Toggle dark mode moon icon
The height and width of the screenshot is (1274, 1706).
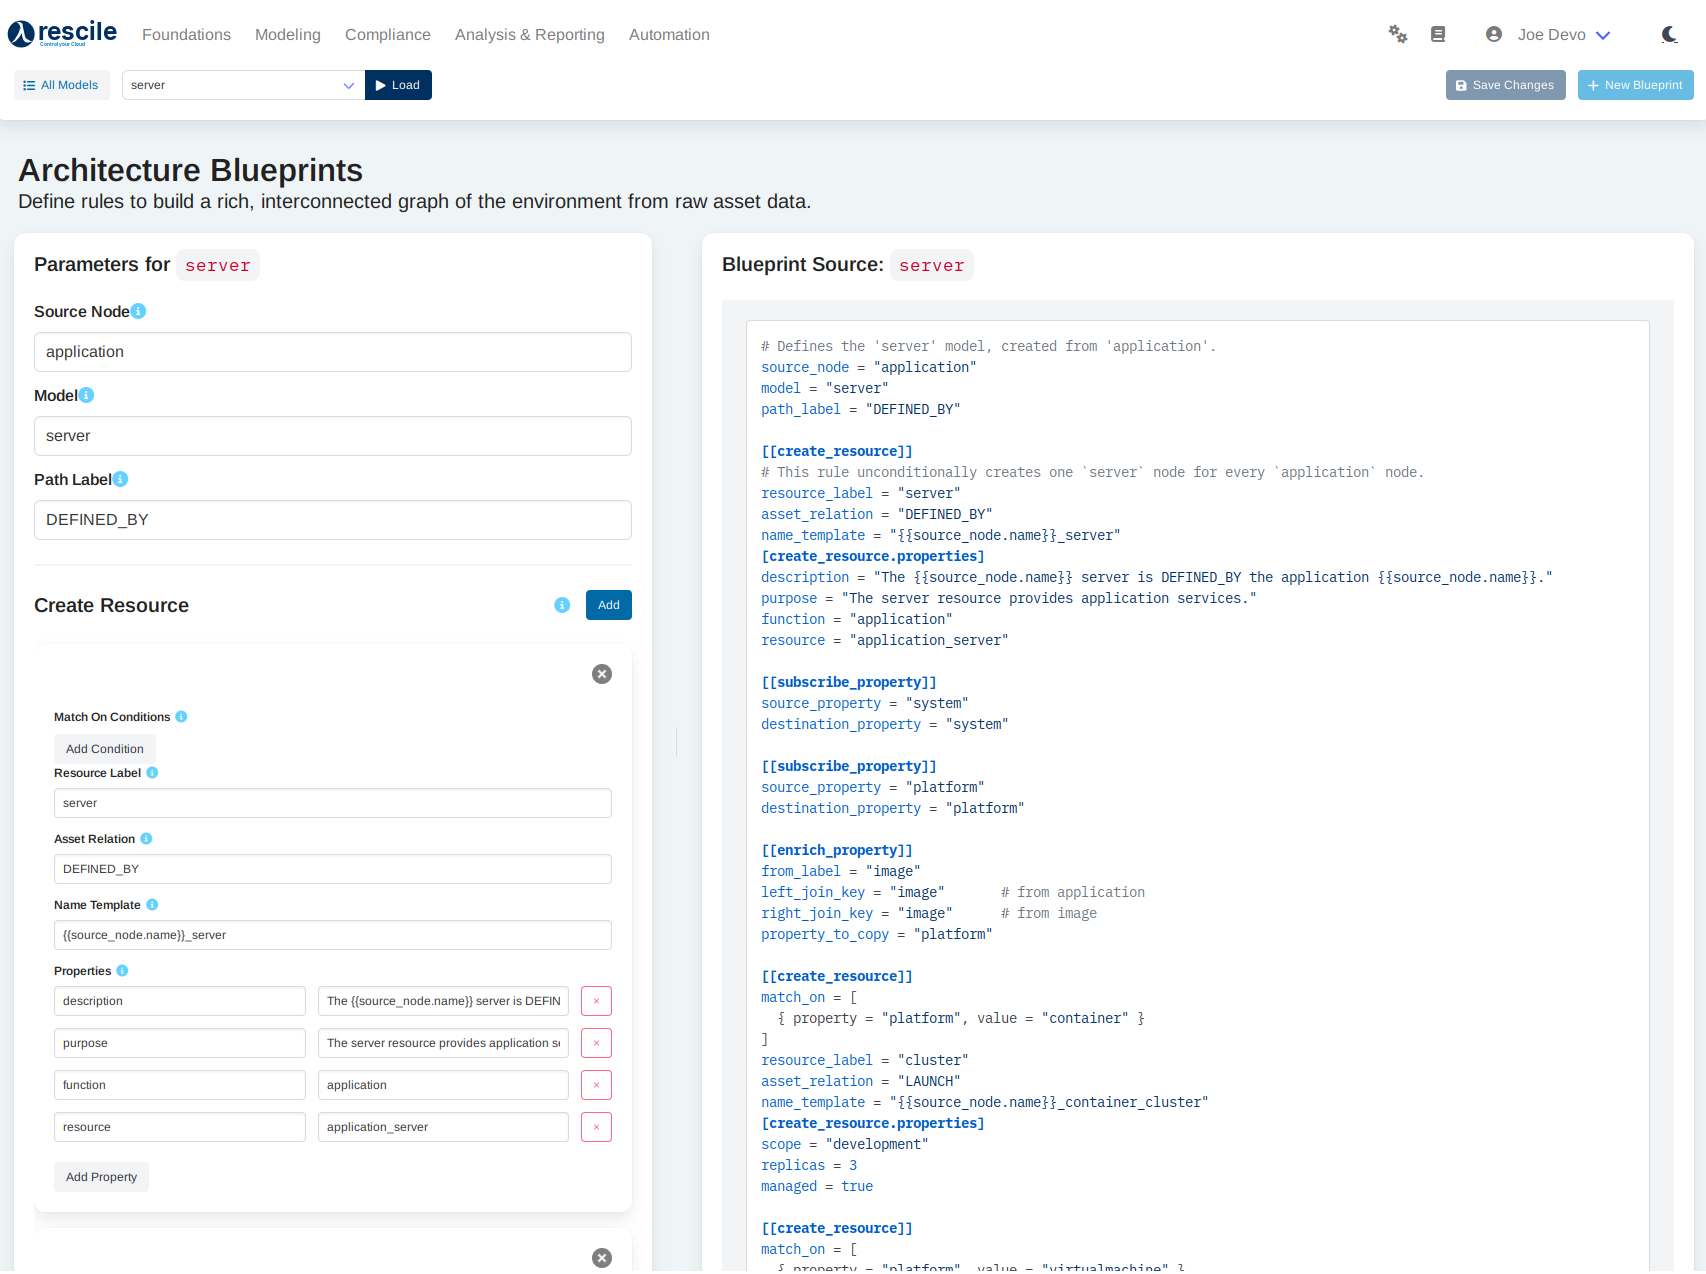point(1669,35)
